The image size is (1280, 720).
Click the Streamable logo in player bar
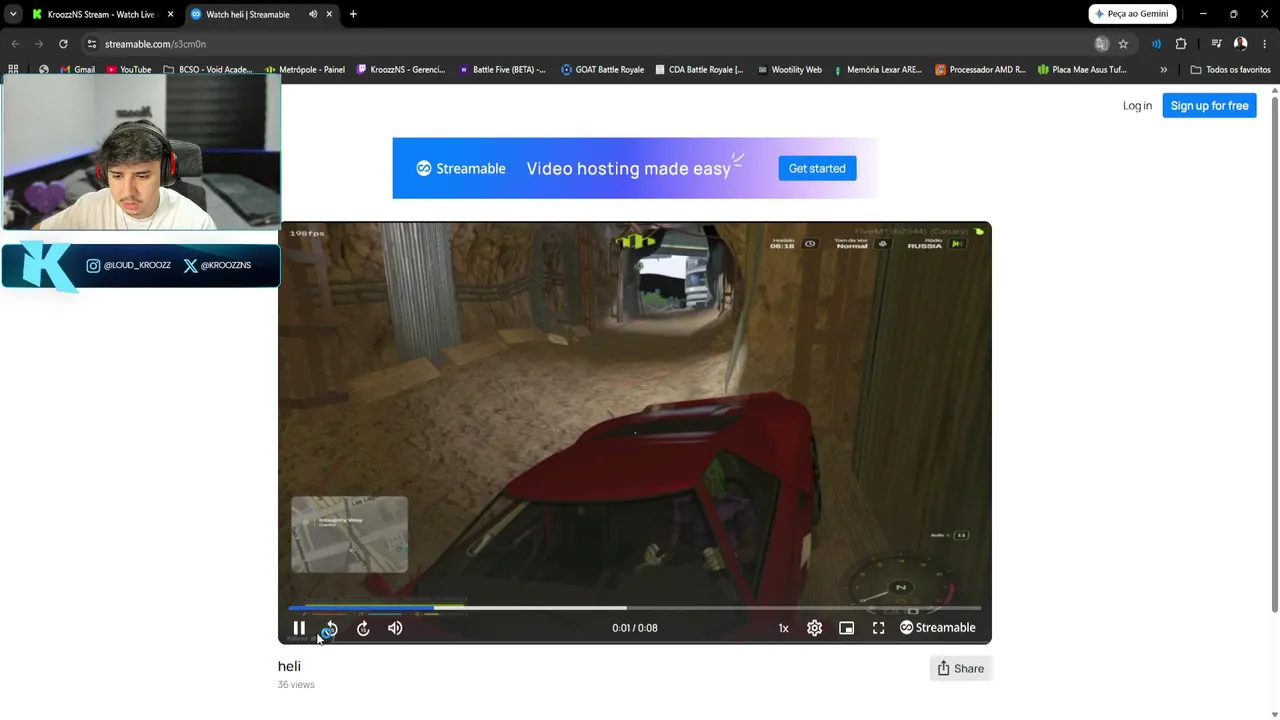click(x=937, y=628)
